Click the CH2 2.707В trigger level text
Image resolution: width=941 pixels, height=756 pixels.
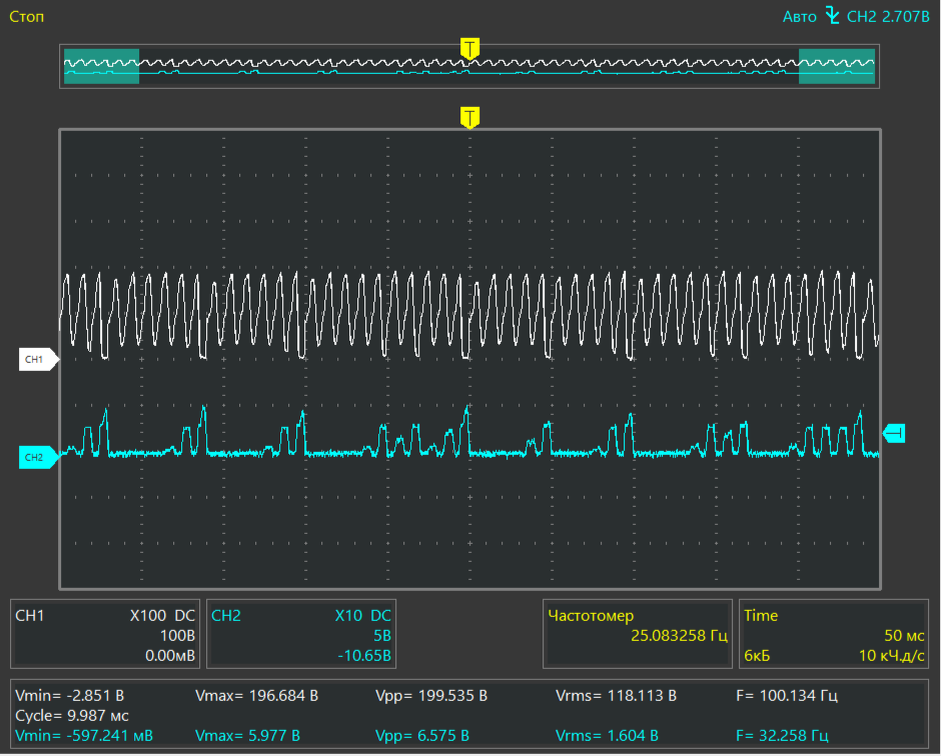(888, 17)
